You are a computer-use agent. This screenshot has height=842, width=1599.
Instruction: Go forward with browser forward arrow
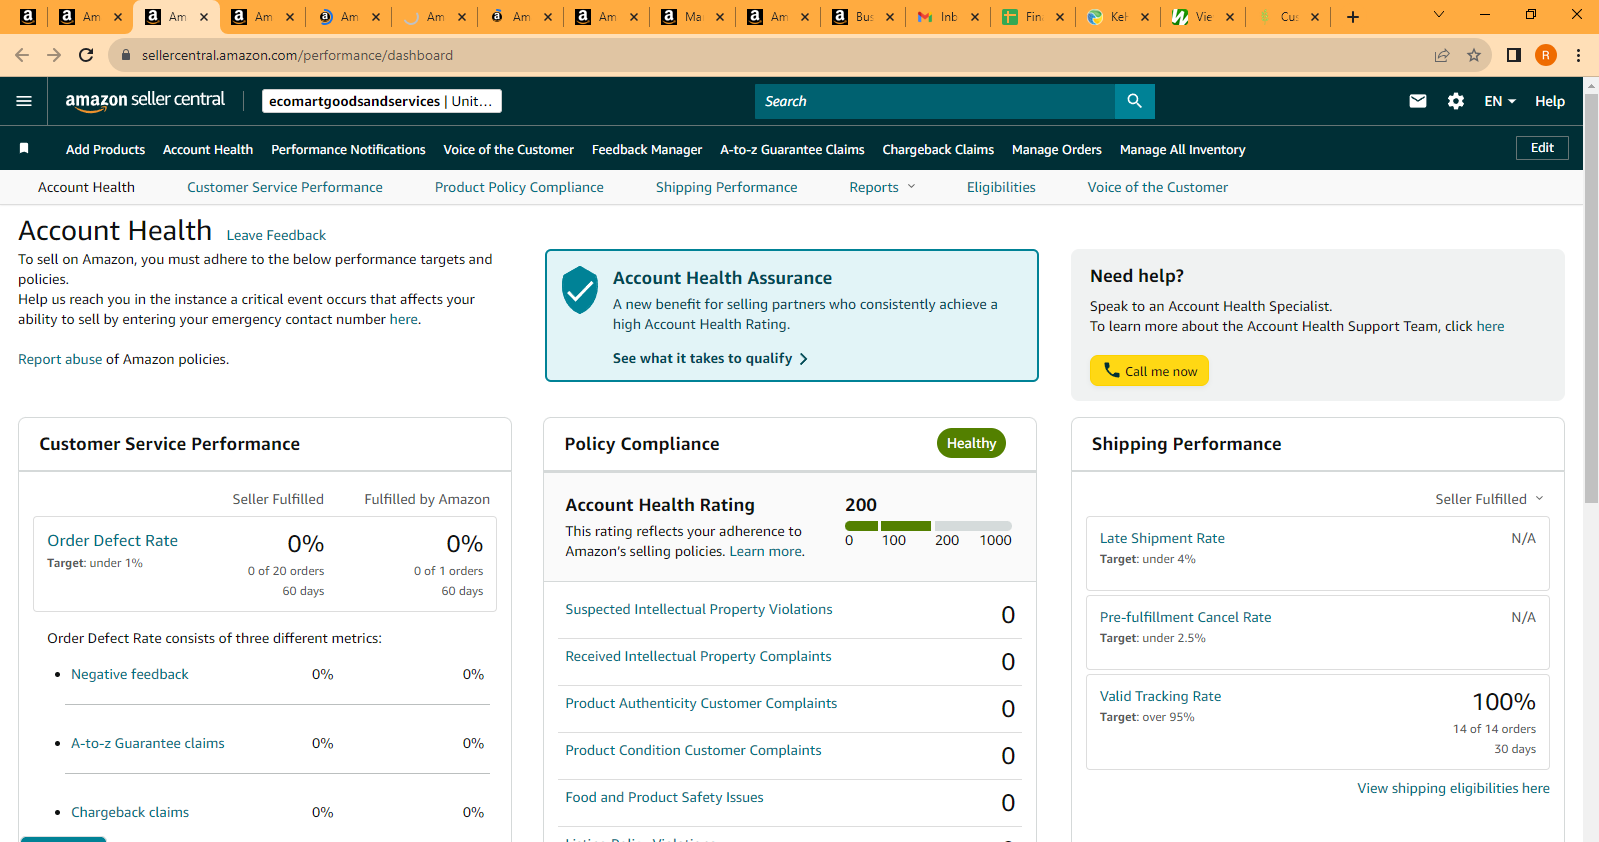pyautogui.click(x=54, y=55)
